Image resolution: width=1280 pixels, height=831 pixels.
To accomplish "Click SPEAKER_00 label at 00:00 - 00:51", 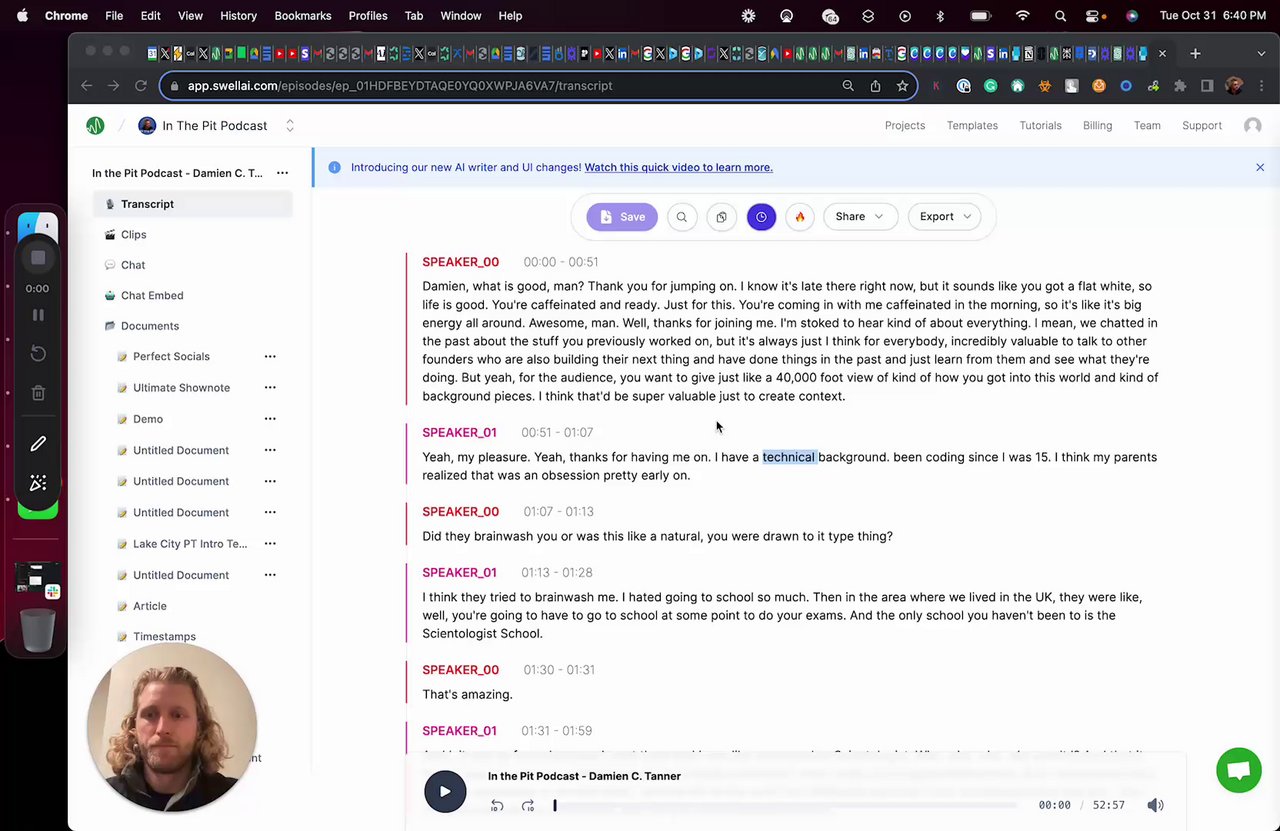I will pos(460,262).
